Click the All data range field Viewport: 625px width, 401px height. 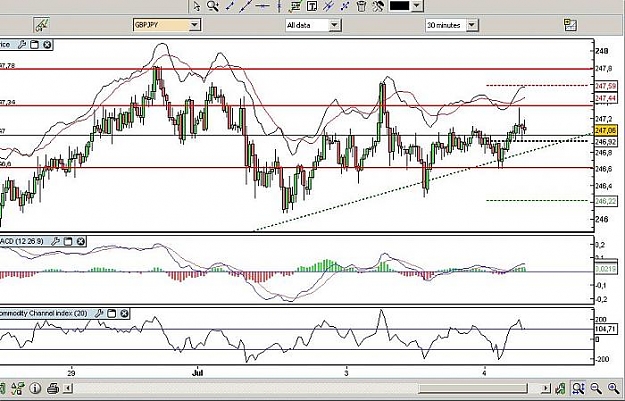pos(307,25)
